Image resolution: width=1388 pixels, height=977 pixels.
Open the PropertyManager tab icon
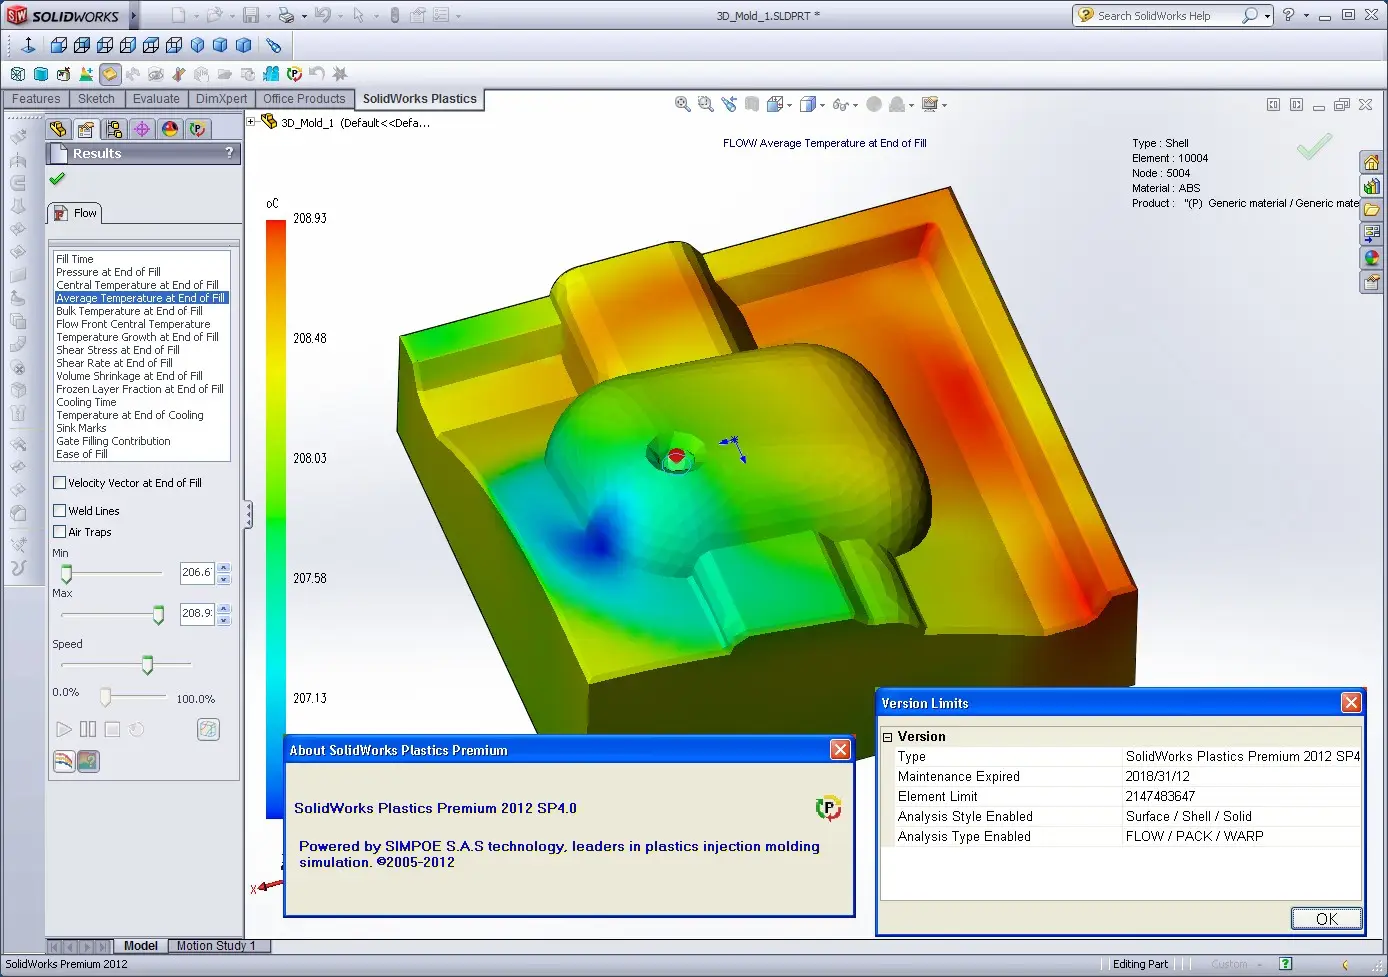tap(86, 129)
